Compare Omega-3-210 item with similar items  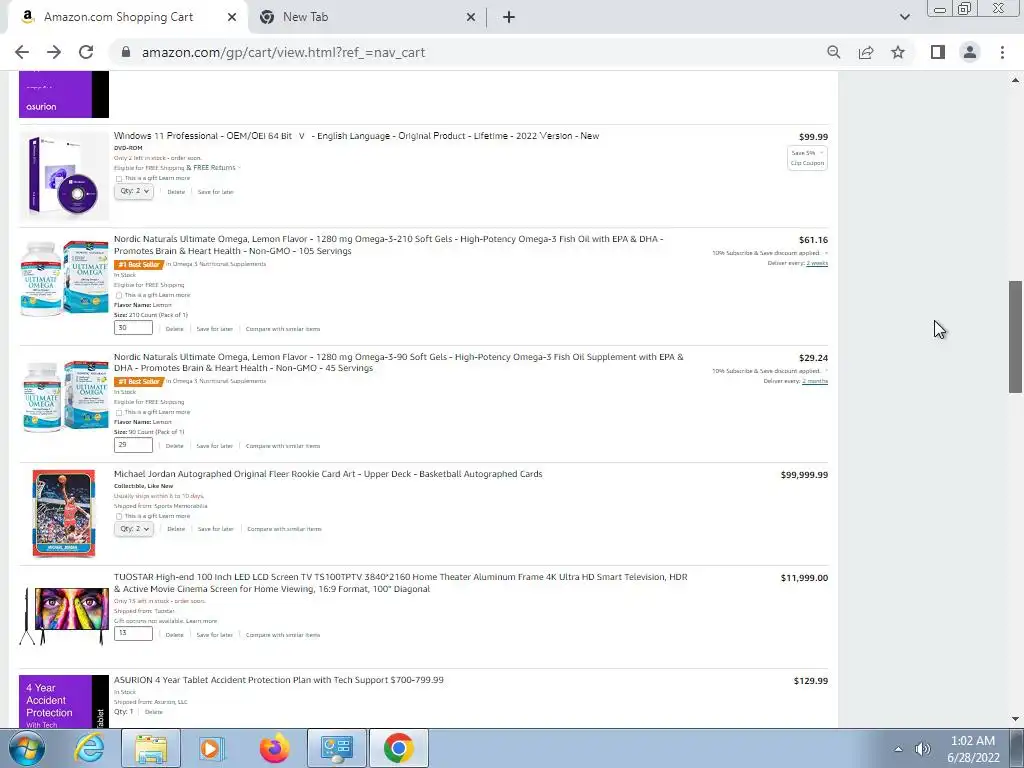[x=283, y=329]
